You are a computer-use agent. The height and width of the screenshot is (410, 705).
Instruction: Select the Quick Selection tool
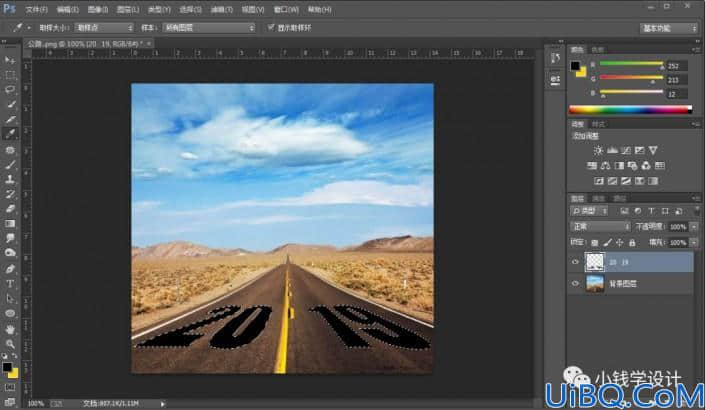click(x=10, y=104)
